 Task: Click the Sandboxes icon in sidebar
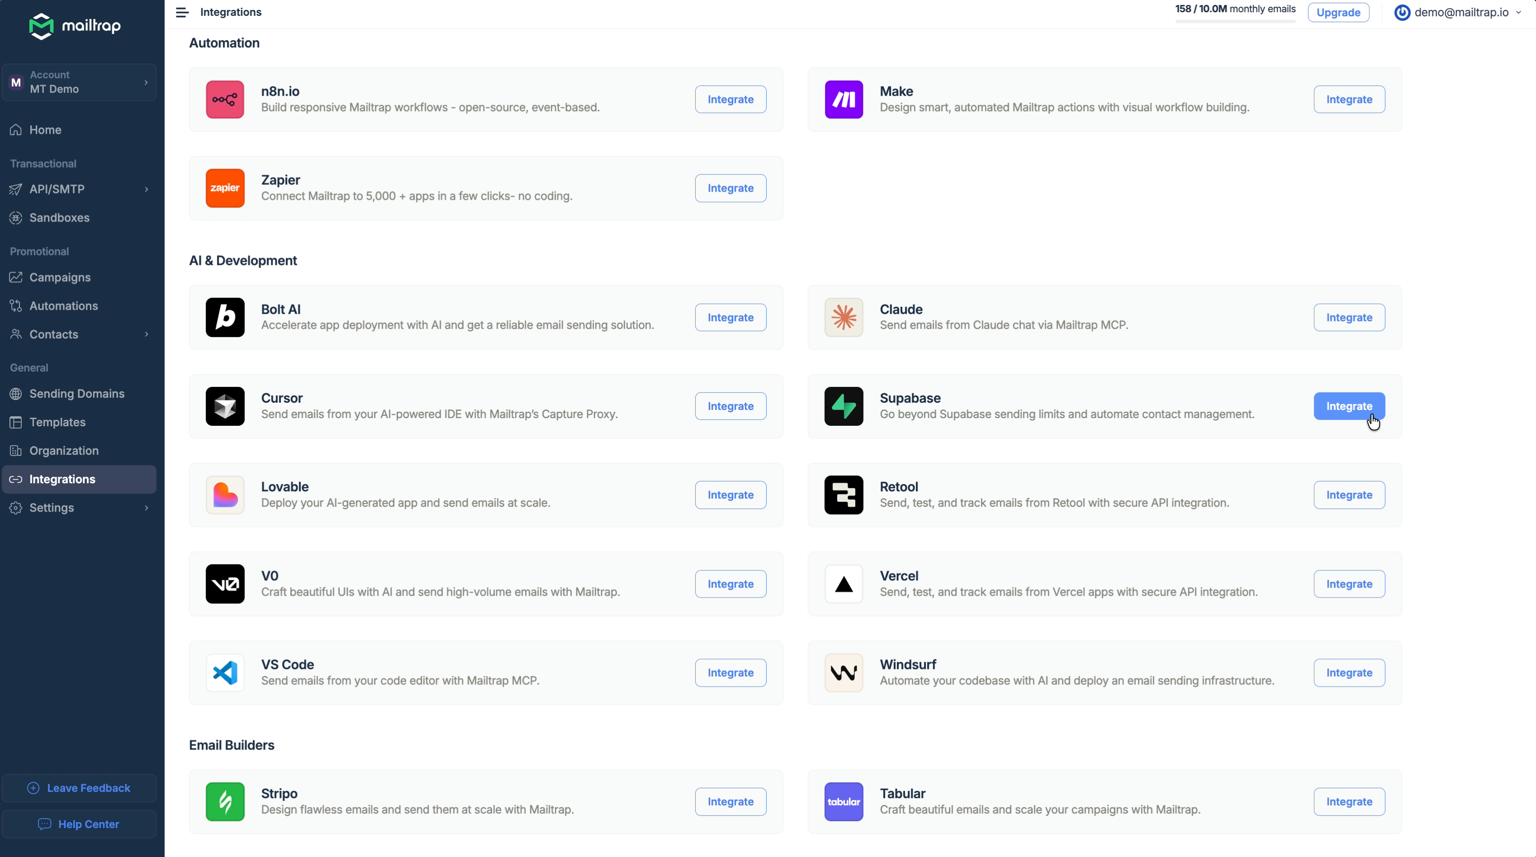(x=16, y=218)
